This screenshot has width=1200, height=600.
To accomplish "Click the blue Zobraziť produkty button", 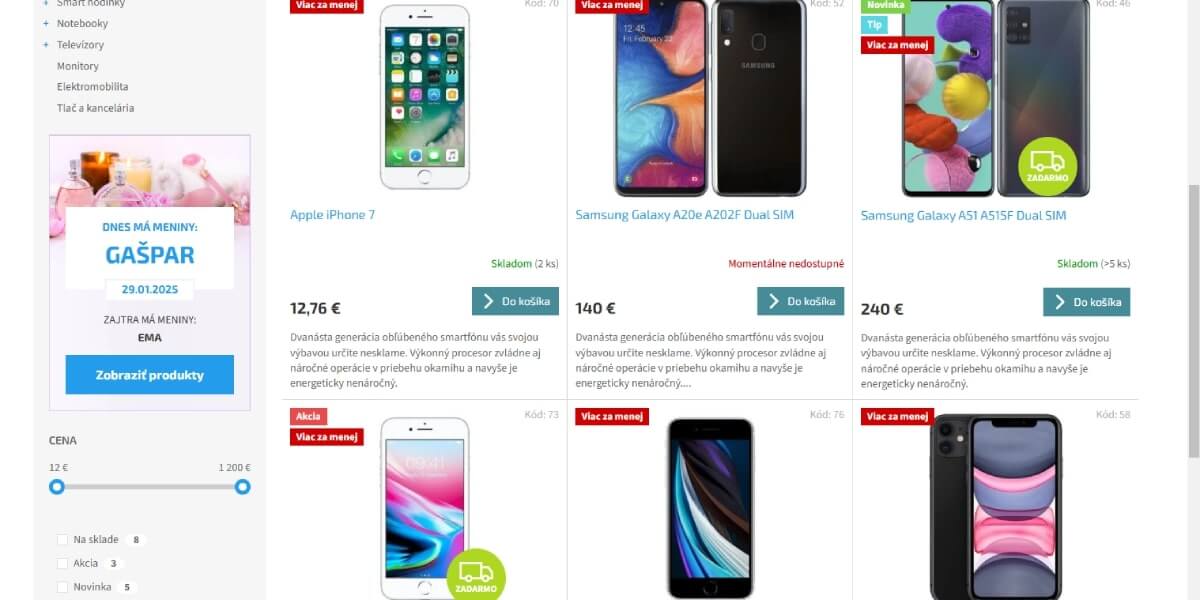I will tap(150, 375).
